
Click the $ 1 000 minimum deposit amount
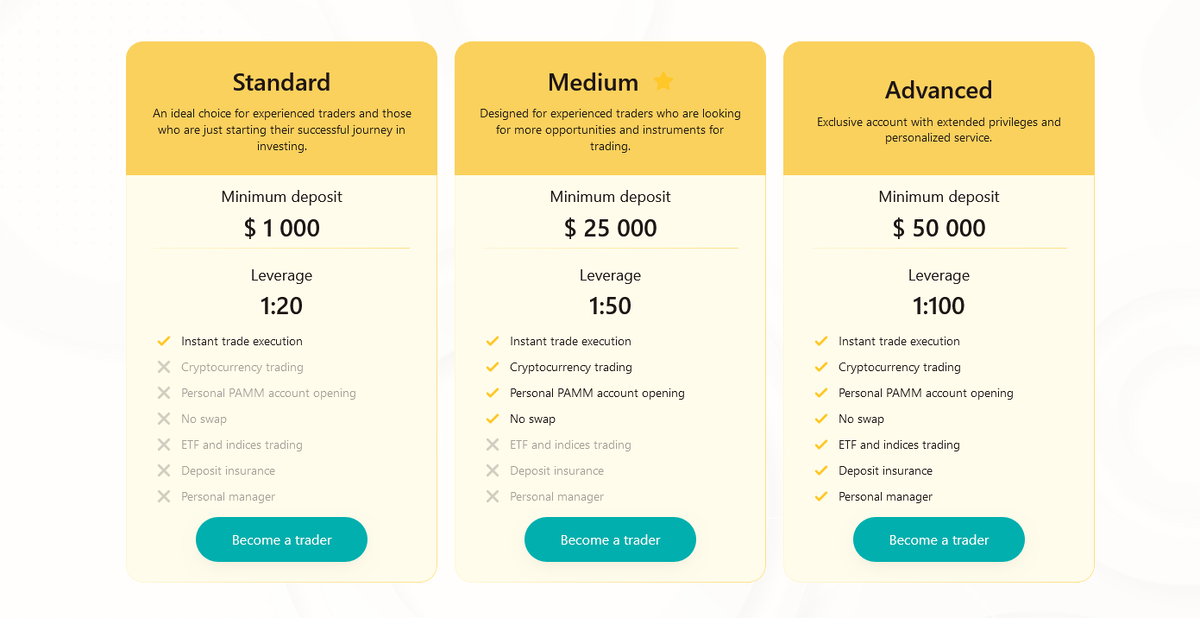click(282, 228)
